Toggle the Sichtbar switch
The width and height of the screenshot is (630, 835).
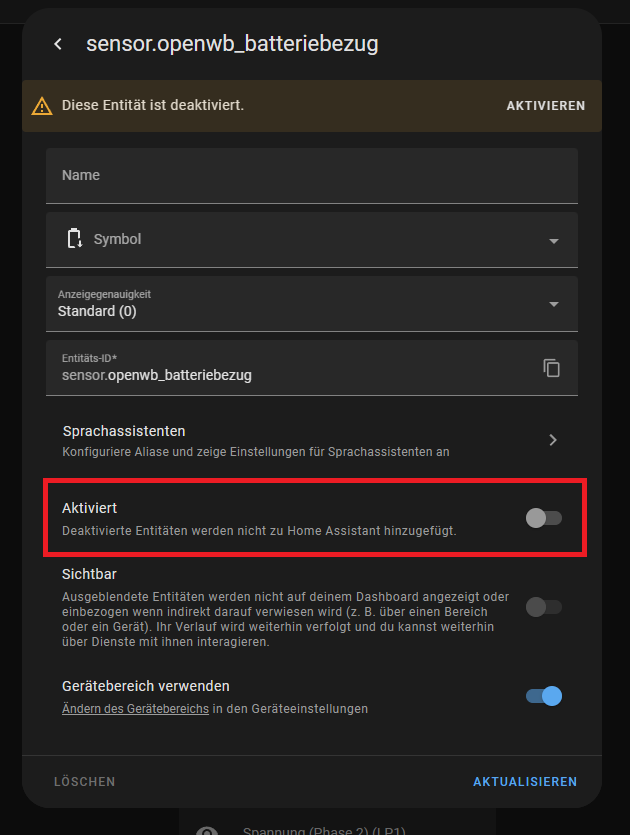point(544,606)
